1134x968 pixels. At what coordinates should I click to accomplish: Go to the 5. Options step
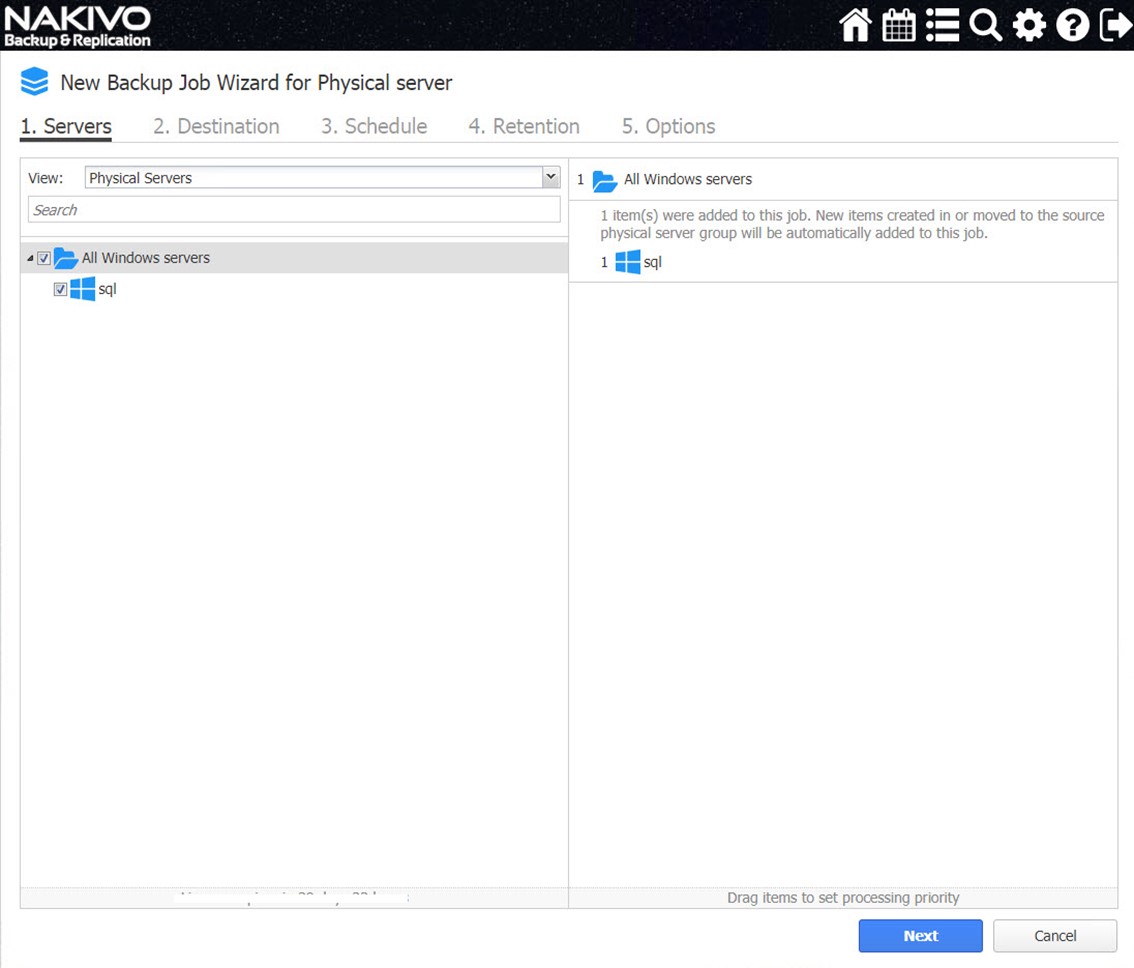(x=669, y=126)
